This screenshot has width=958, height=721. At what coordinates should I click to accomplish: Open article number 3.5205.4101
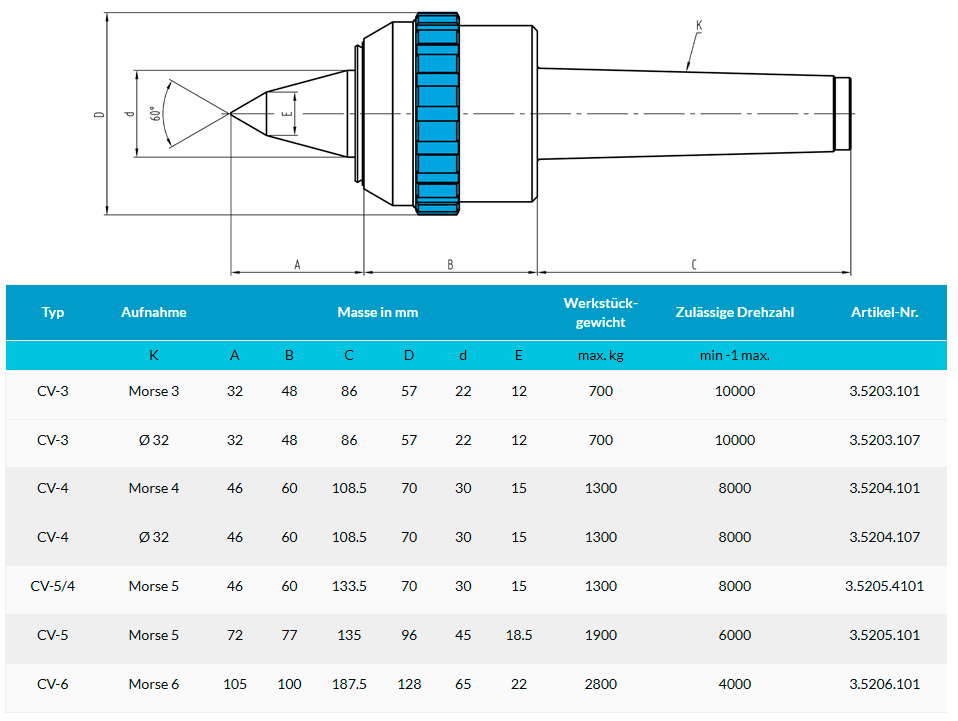[x=884, y=586]
